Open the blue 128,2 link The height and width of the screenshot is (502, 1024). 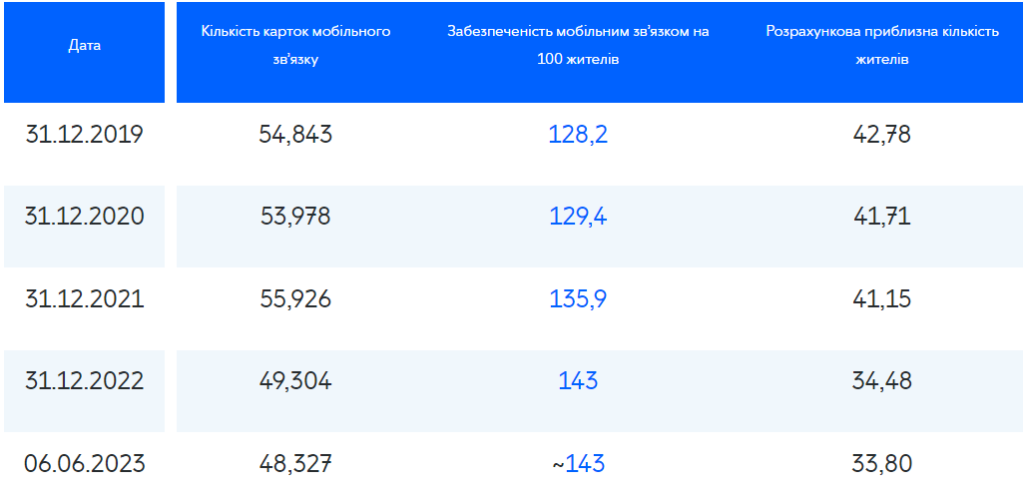click(578, 135)
